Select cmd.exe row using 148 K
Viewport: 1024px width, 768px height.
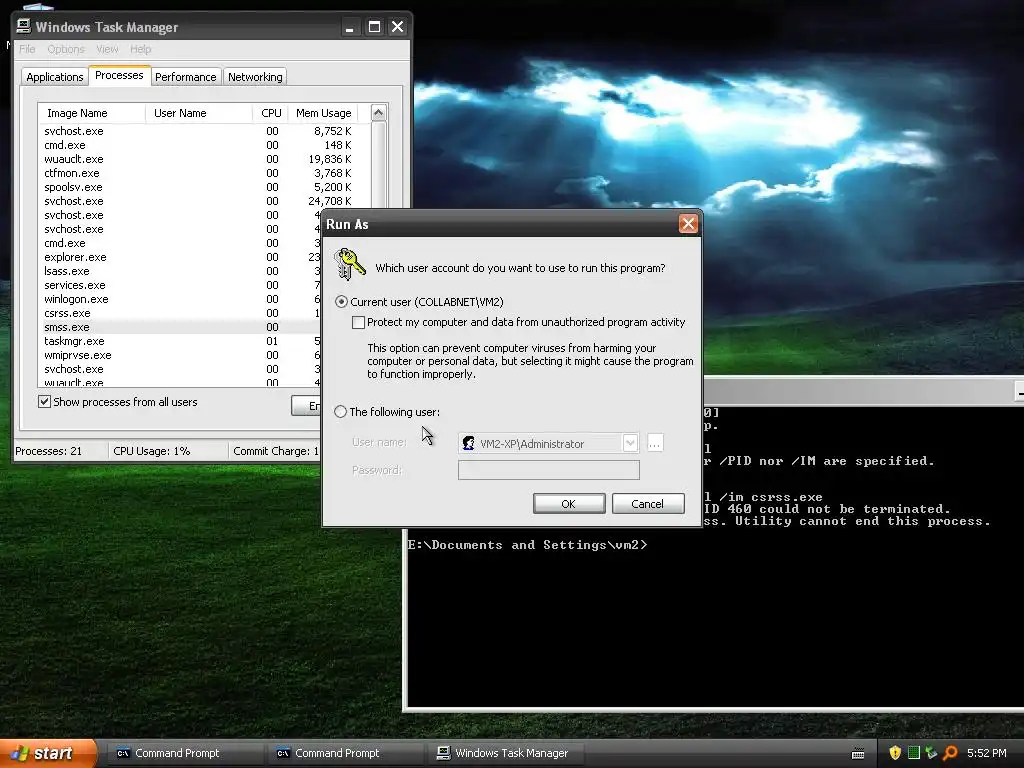(204, 145)
